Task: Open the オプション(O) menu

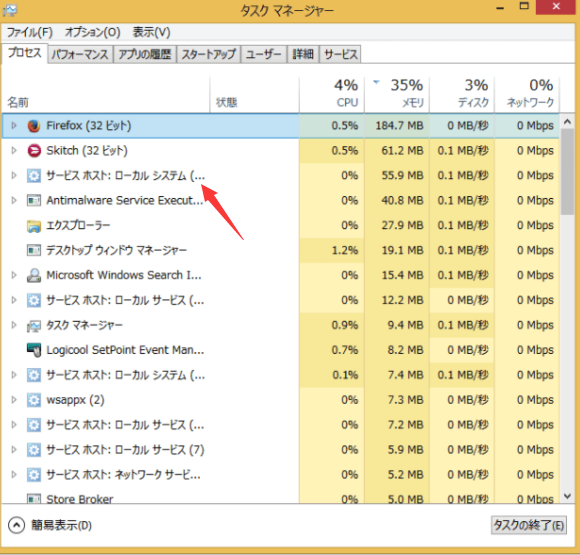Action: coord(92,32)
